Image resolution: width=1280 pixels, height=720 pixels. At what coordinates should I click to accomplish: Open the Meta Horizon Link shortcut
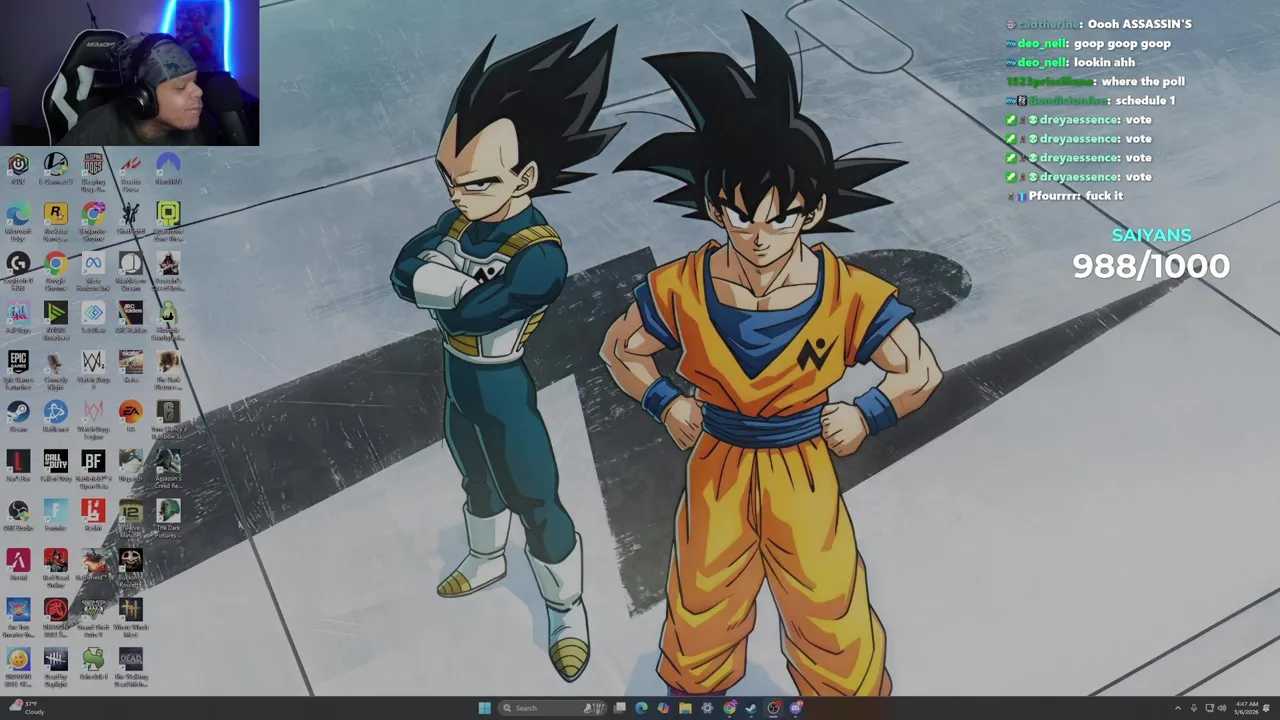(93, 269)
